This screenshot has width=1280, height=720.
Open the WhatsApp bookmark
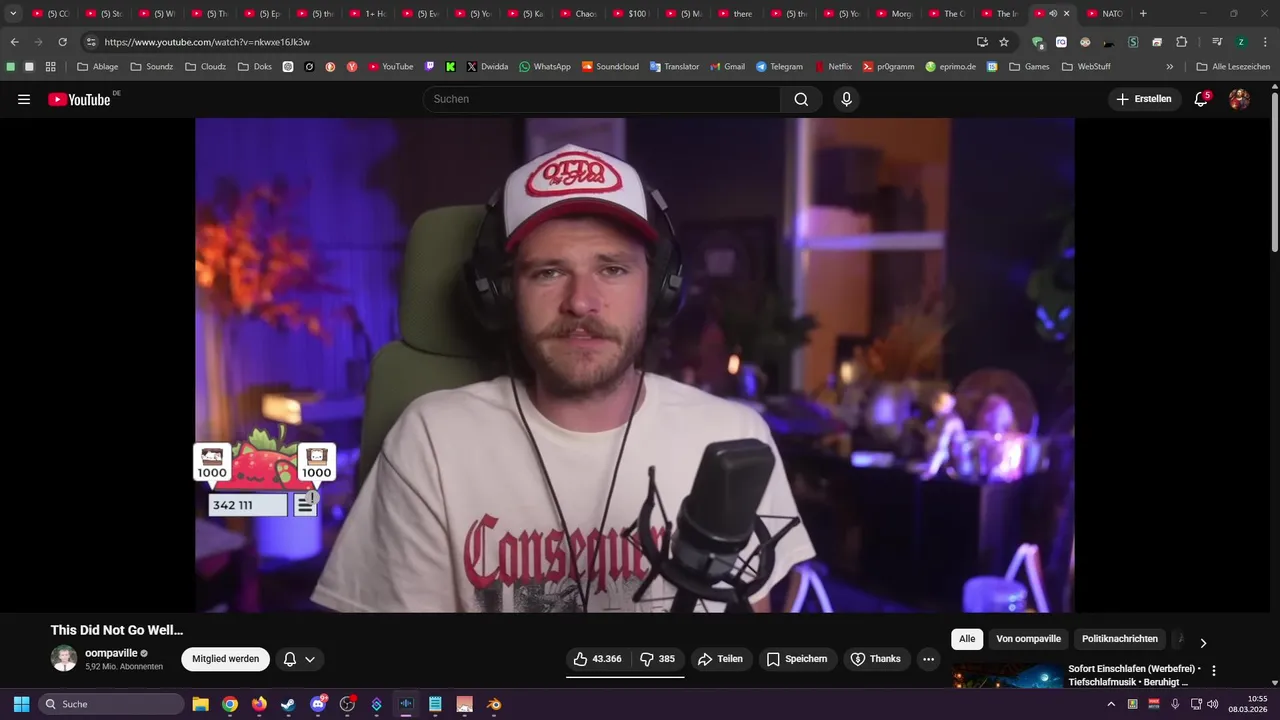[544, 67]
